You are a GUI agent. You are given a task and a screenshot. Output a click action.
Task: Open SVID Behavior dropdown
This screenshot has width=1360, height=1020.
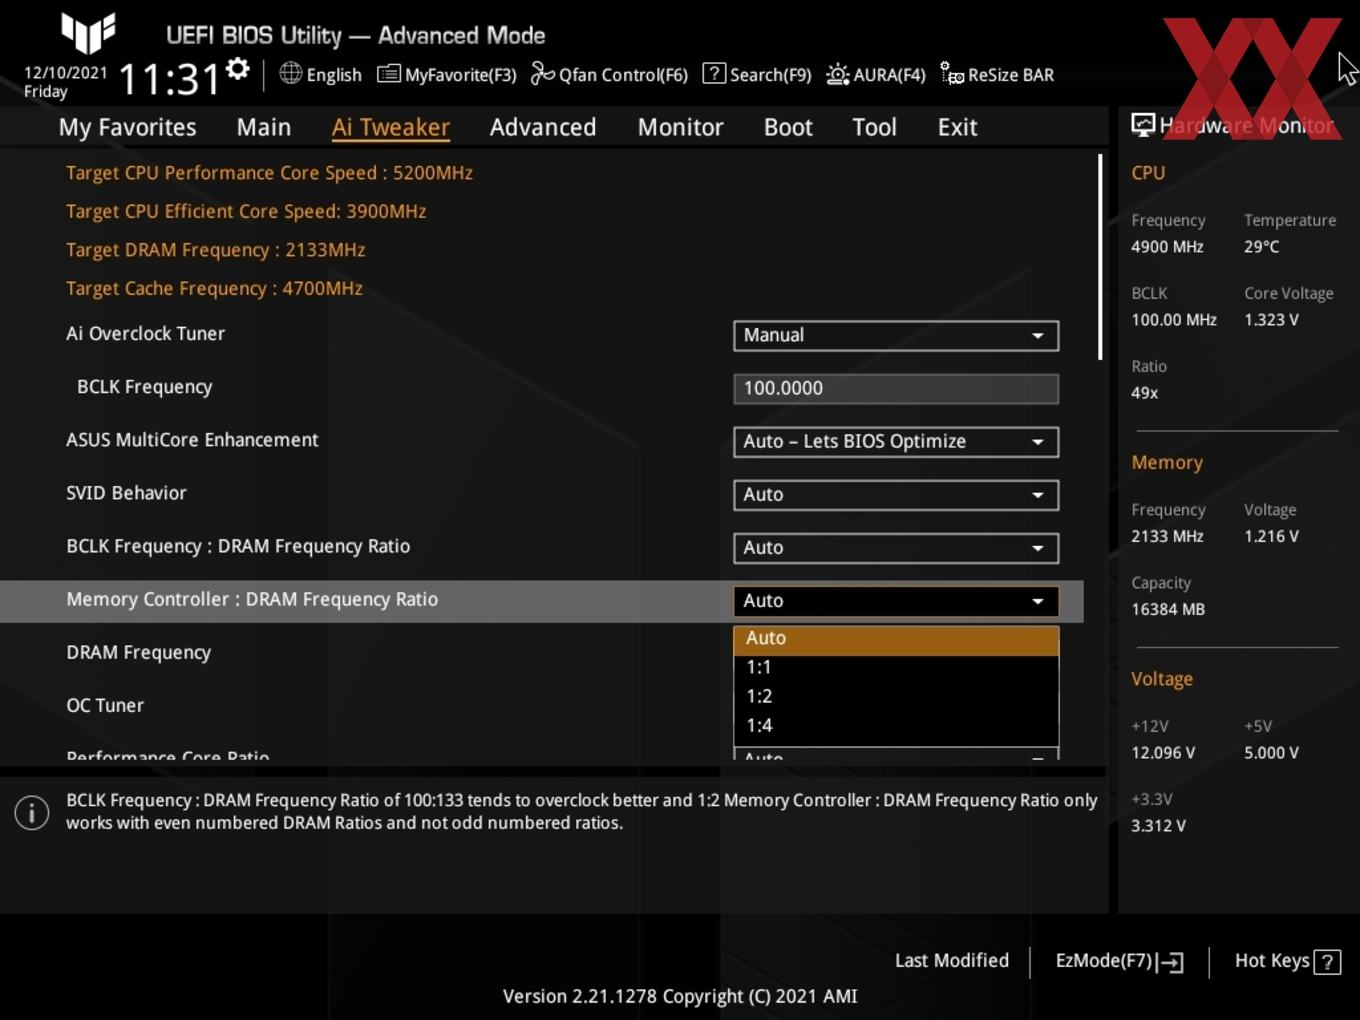(x=896, y=494)
